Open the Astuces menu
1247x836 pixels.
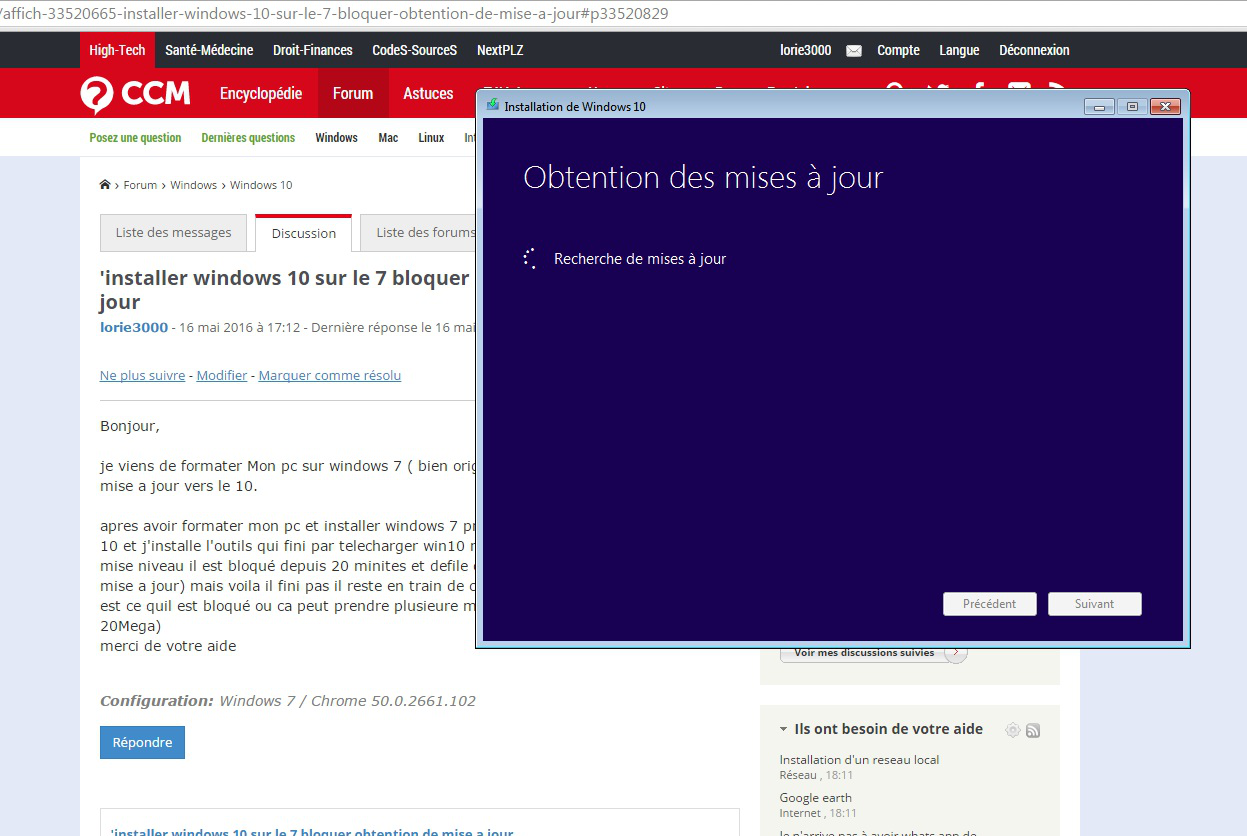point(428,93)
